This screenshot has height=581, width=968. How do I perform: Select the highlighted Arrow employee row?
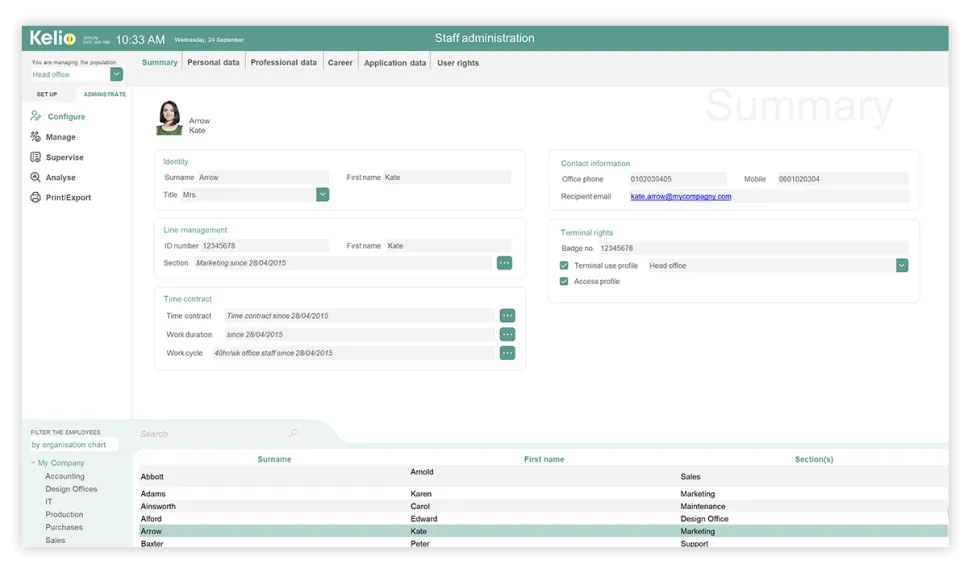tap(543, 531)
